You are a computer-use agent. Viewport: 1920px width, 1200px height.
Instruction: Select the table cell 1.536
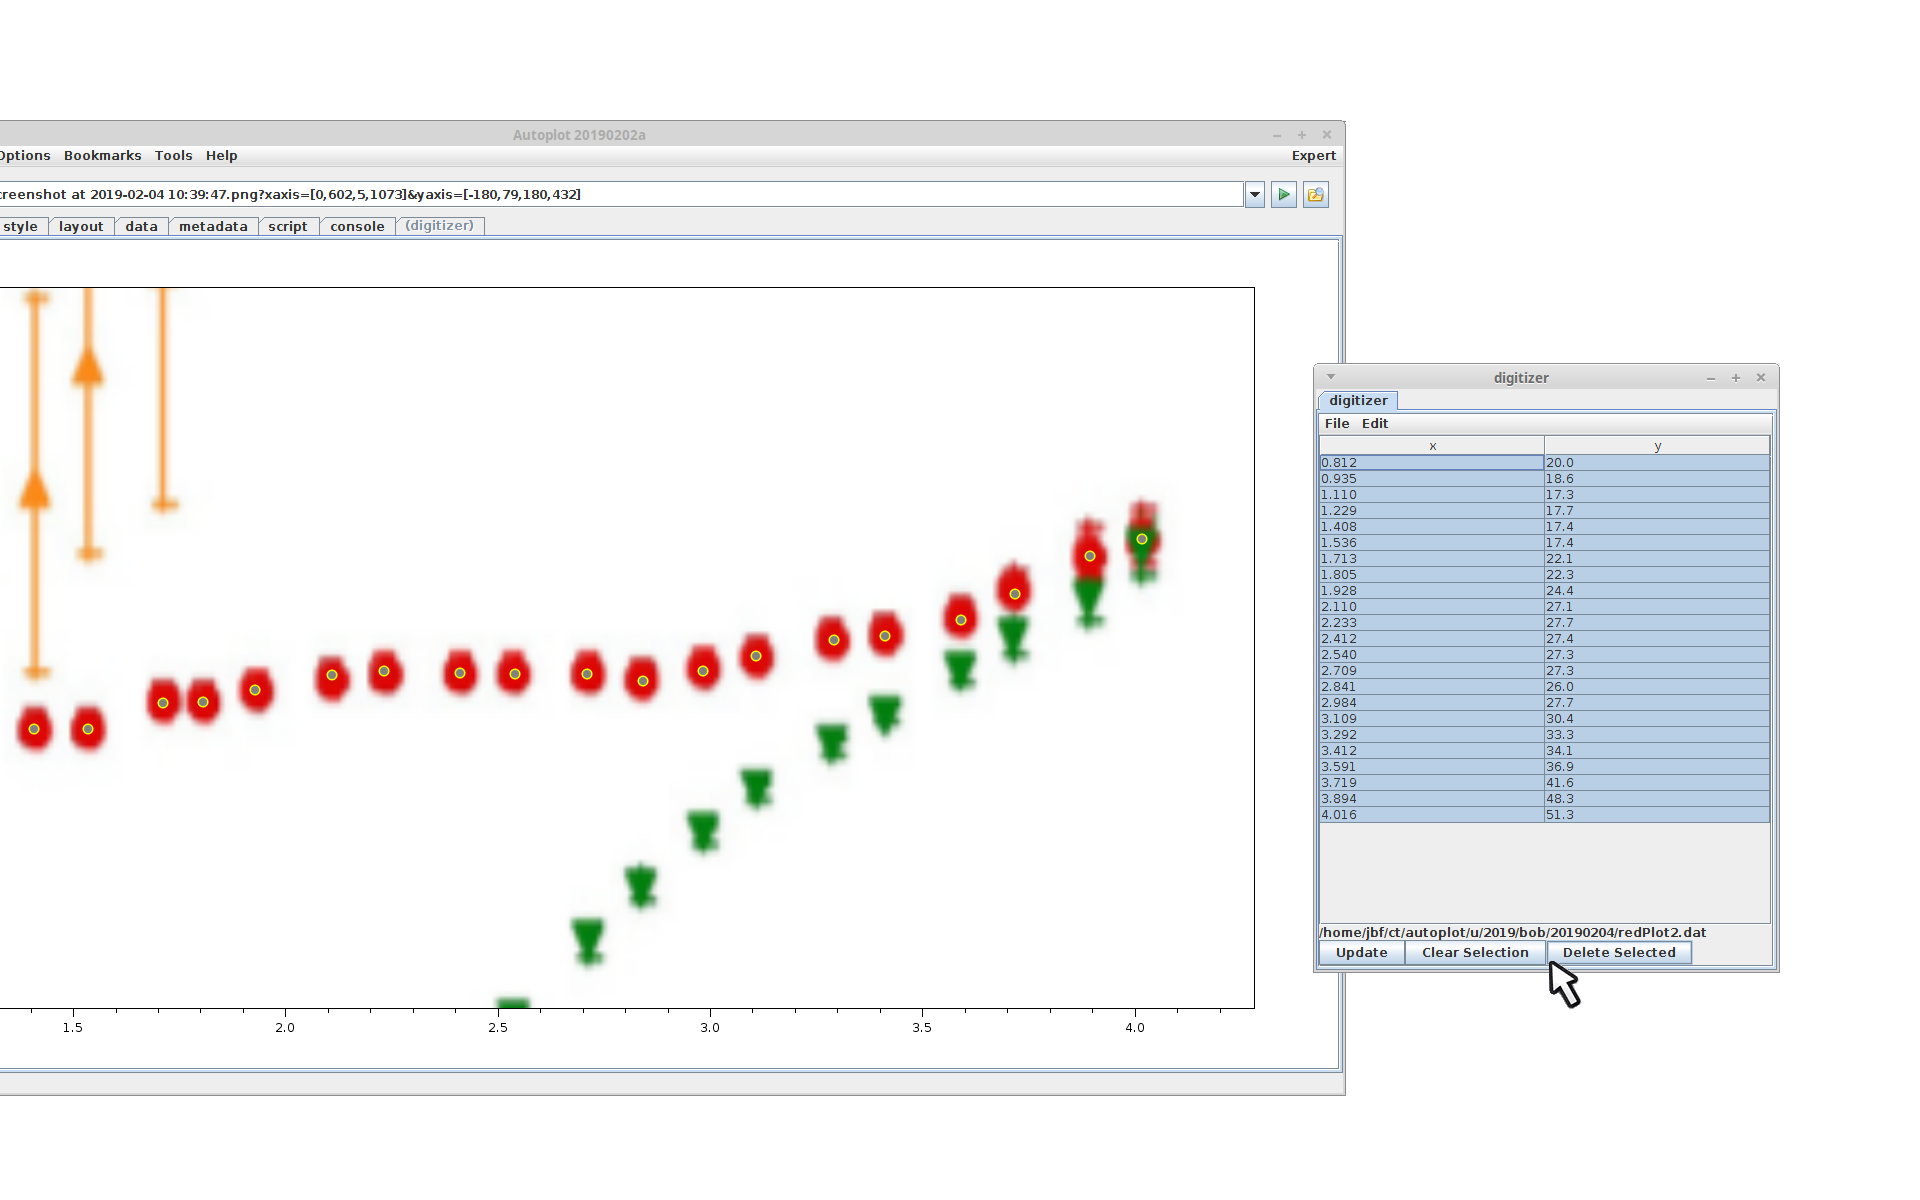click(1432, 543)
